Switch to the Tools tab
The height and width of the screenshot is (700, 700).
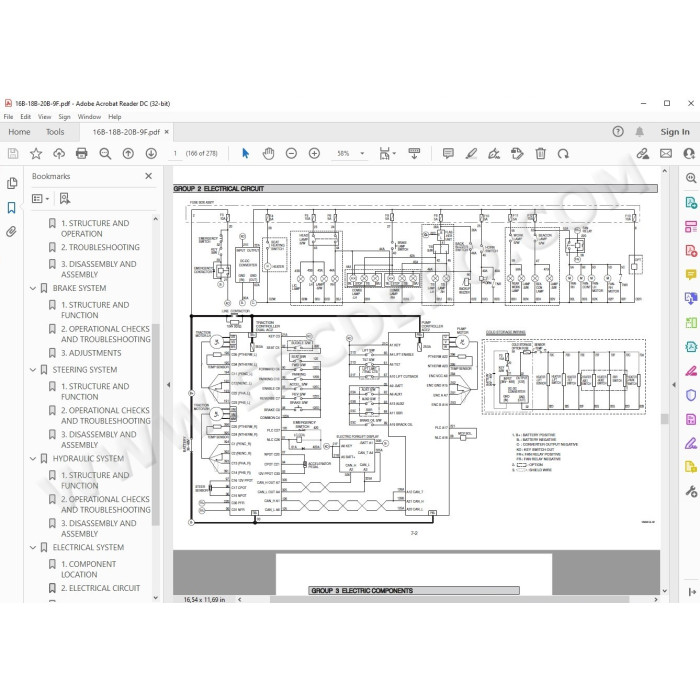55,132
